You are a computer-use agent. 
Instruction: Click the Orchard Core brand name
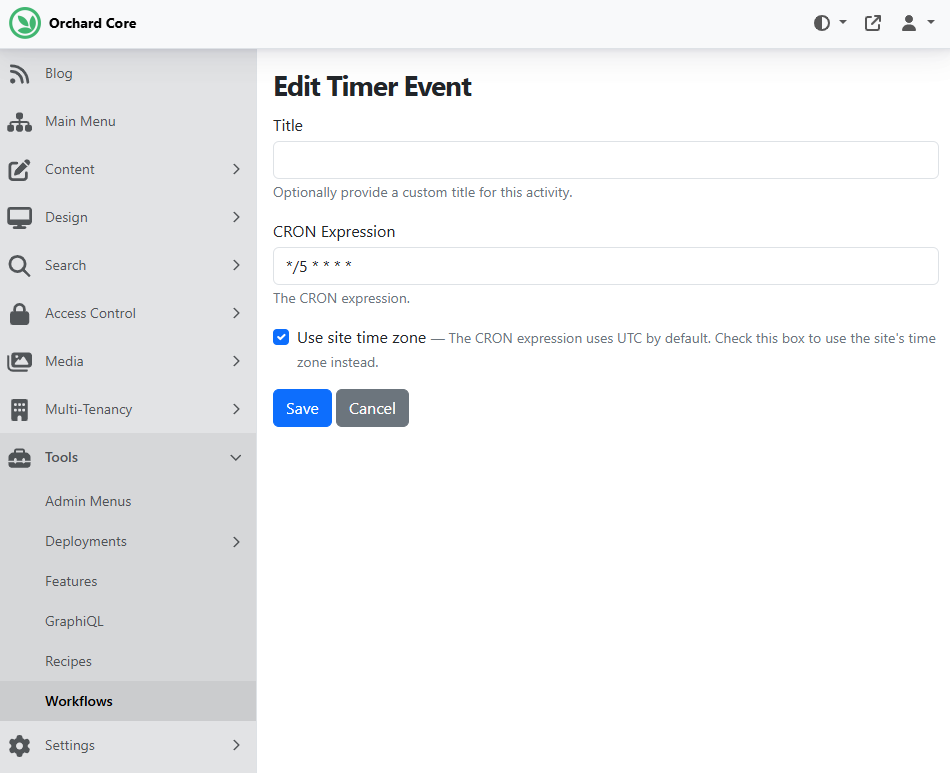point(93,23)
